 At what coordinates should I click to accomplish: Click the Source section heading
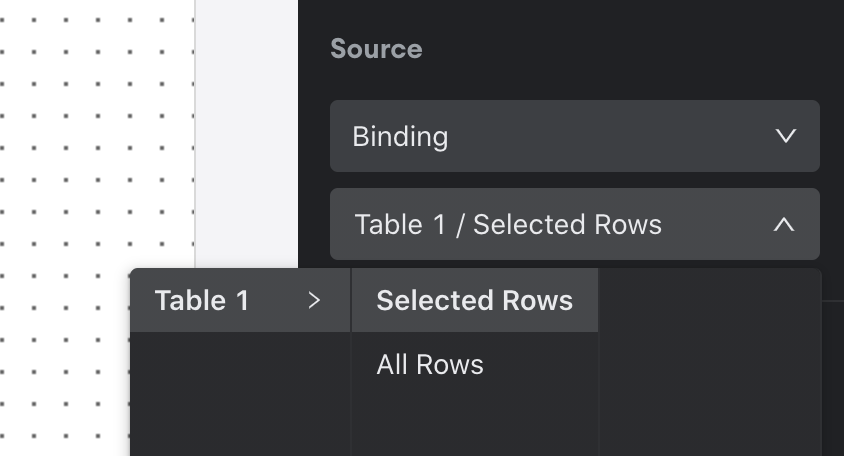[x=376, y=49]
